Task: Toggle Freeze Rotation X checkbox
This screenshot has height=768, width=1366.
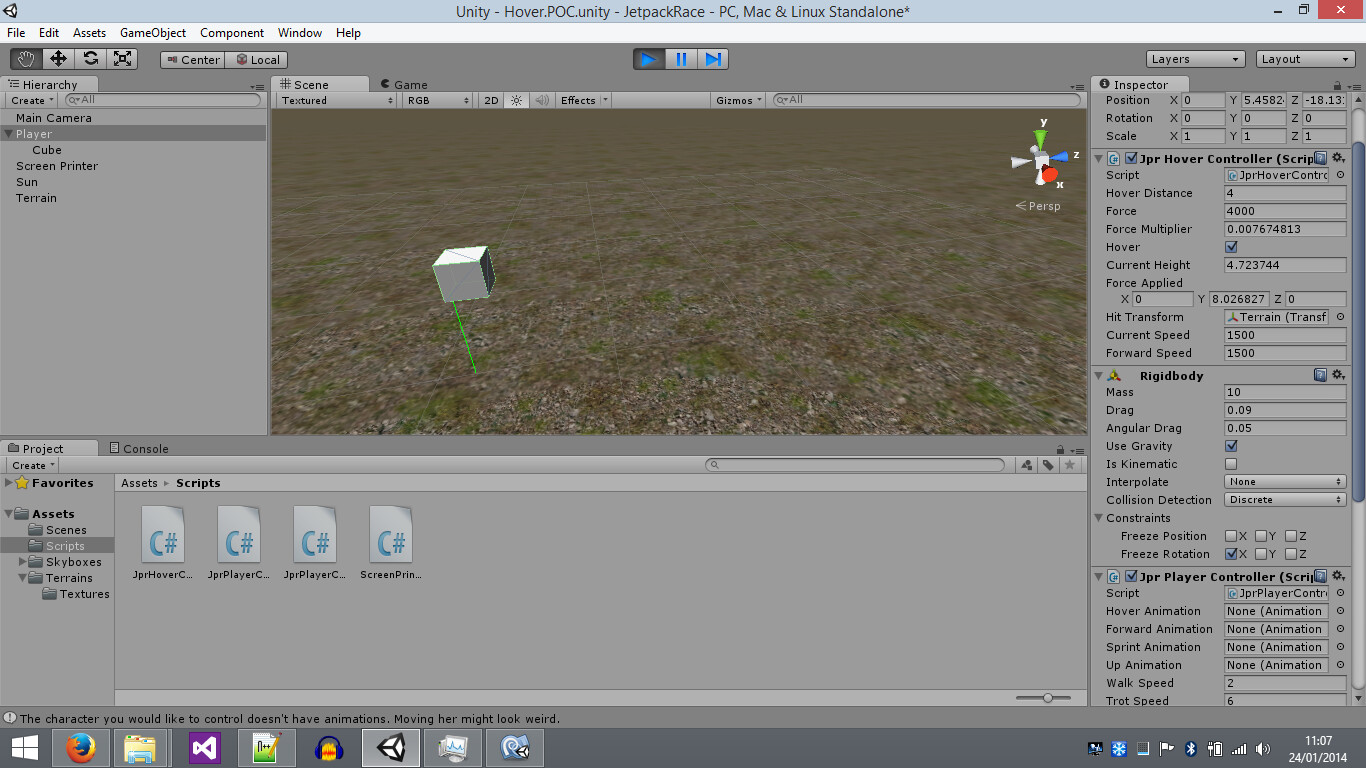Action: pyautogui.click(x=1231, y=554)
